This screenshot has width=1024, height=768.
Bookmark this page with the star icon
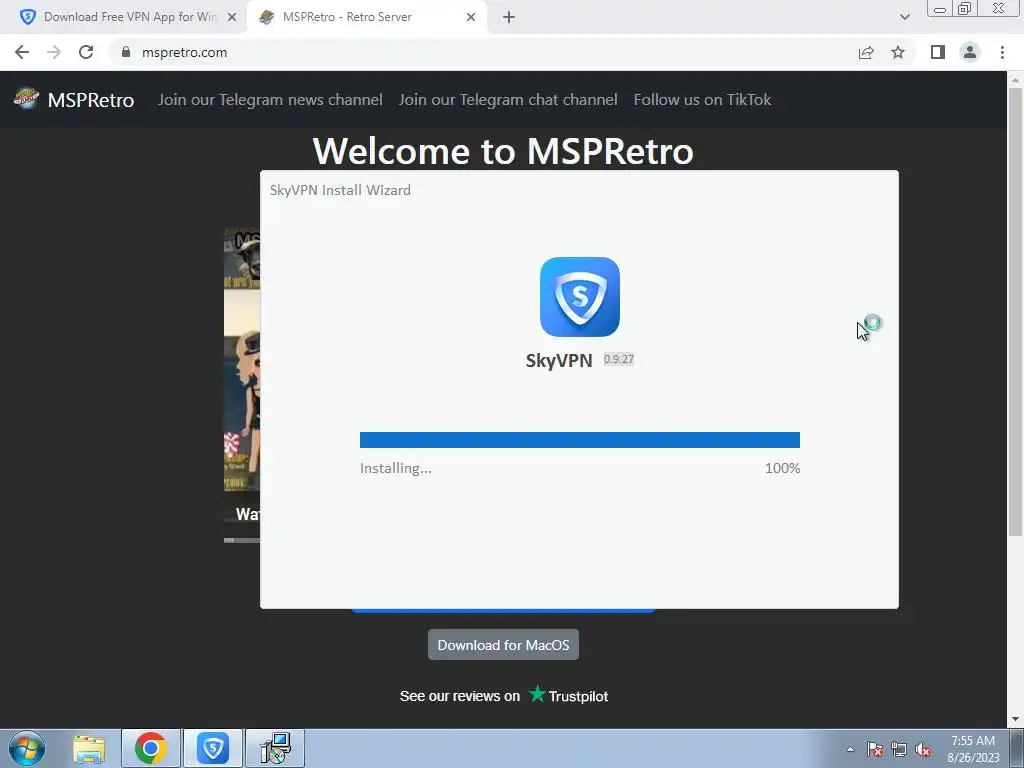click(899, 52)
